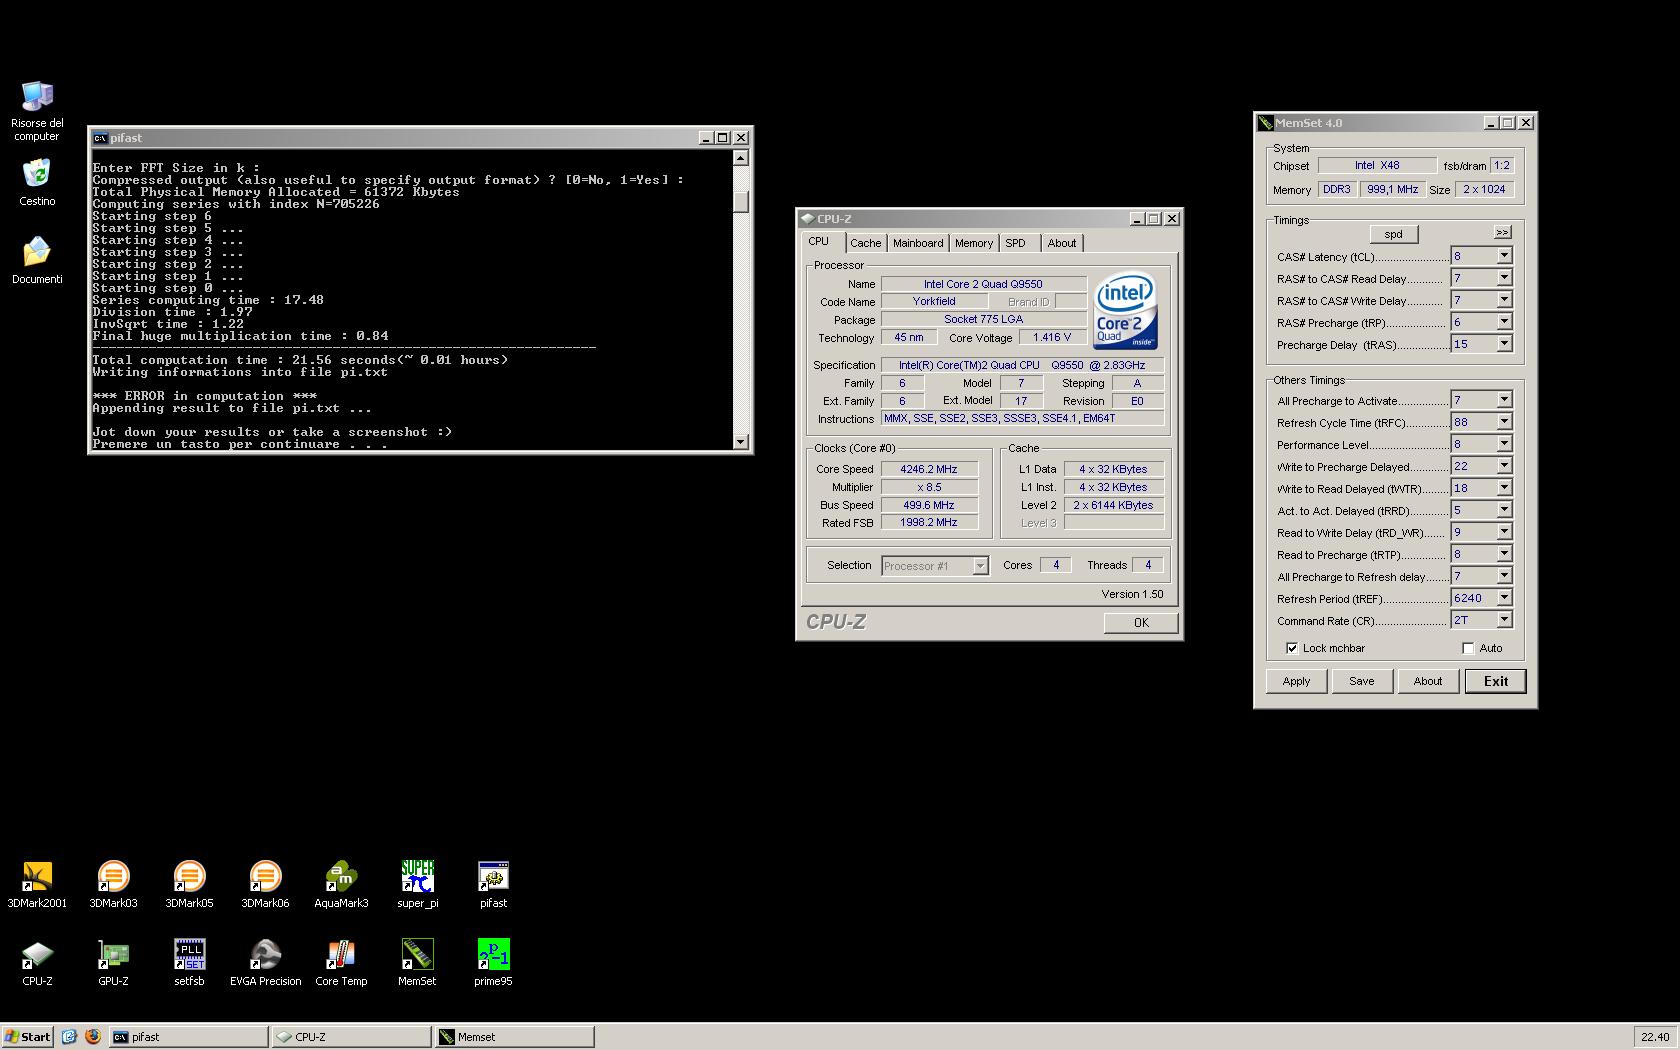Screen dimensions: 1680x1050
Task: Click the pifast window title icon
Action: coord(100,138)
